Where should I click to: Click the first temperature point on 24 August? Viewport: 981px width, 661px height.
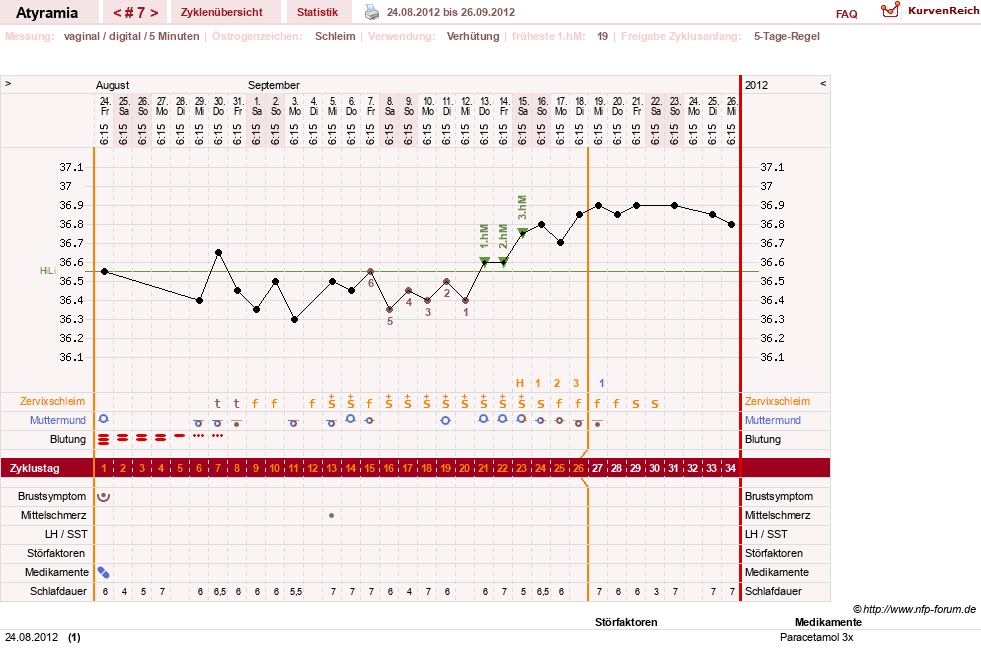(104, 271)
